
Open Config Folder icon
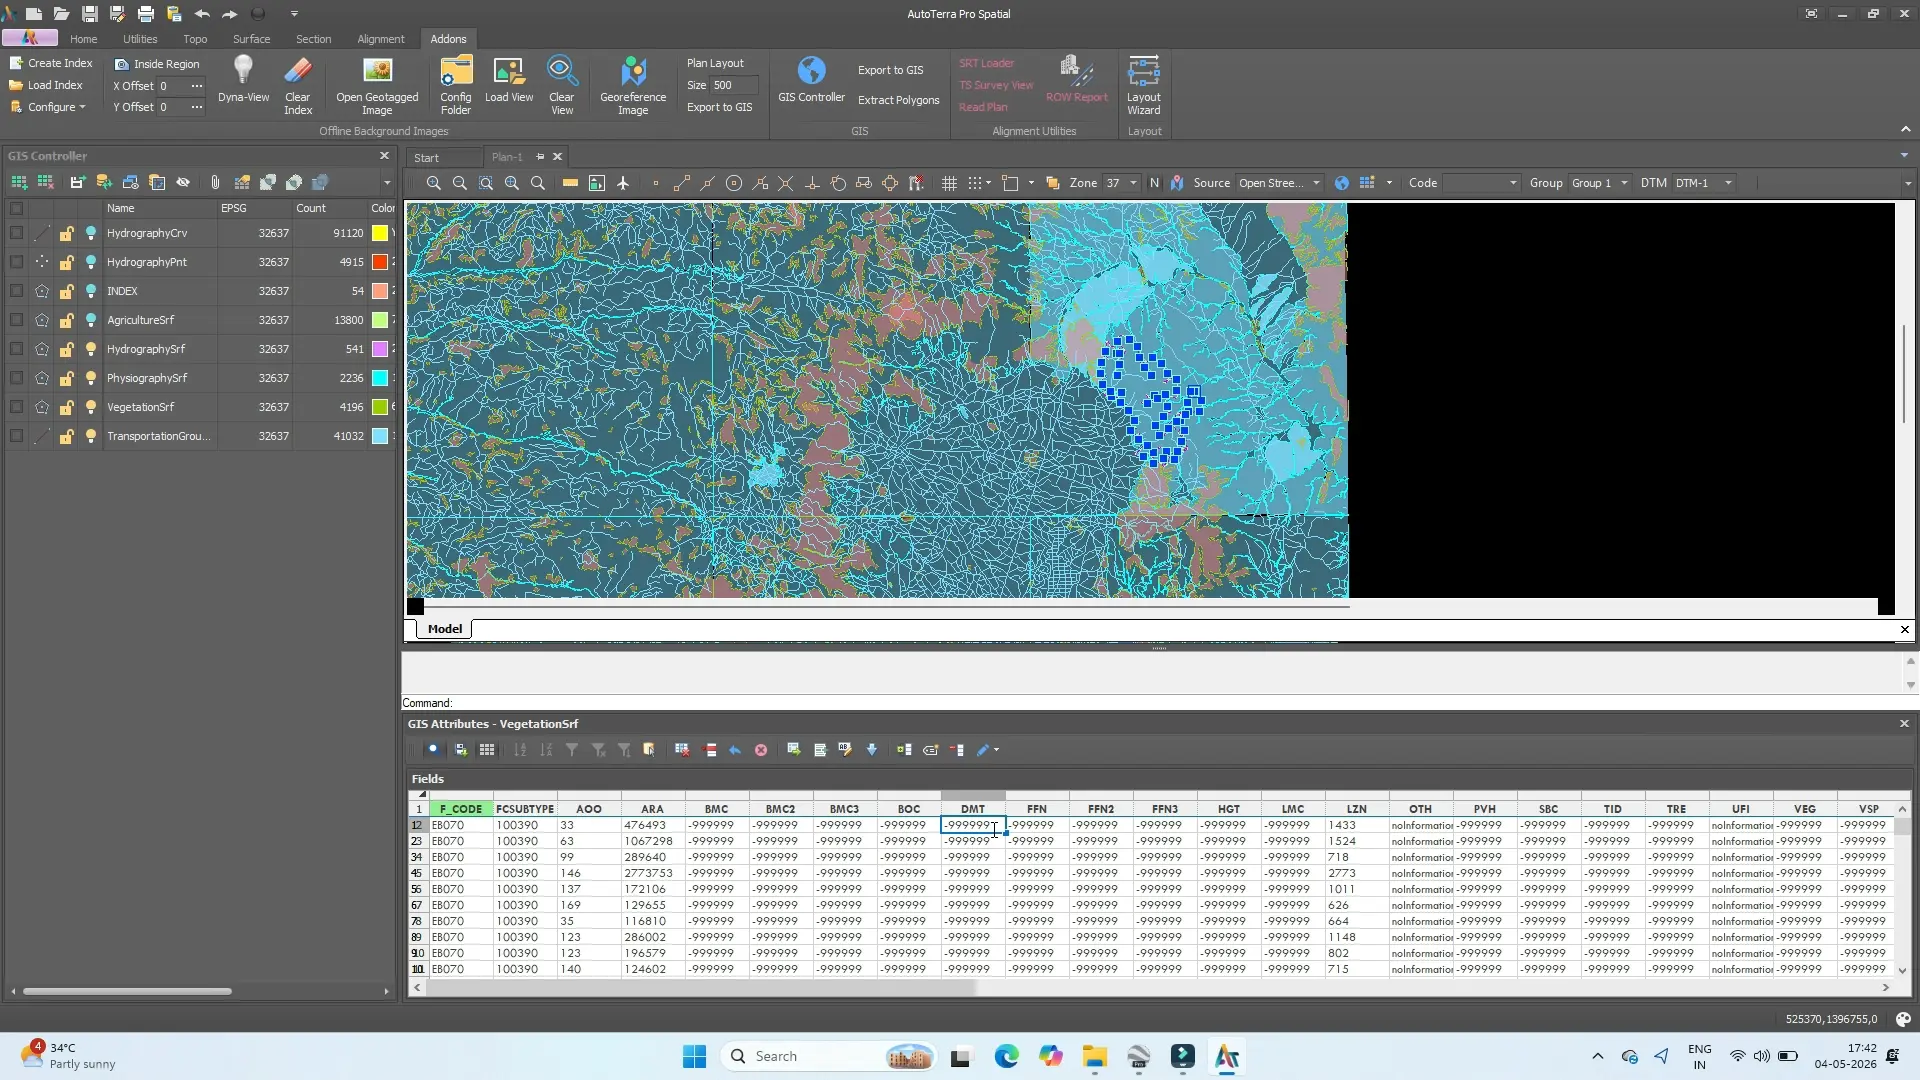pos(456,70)
